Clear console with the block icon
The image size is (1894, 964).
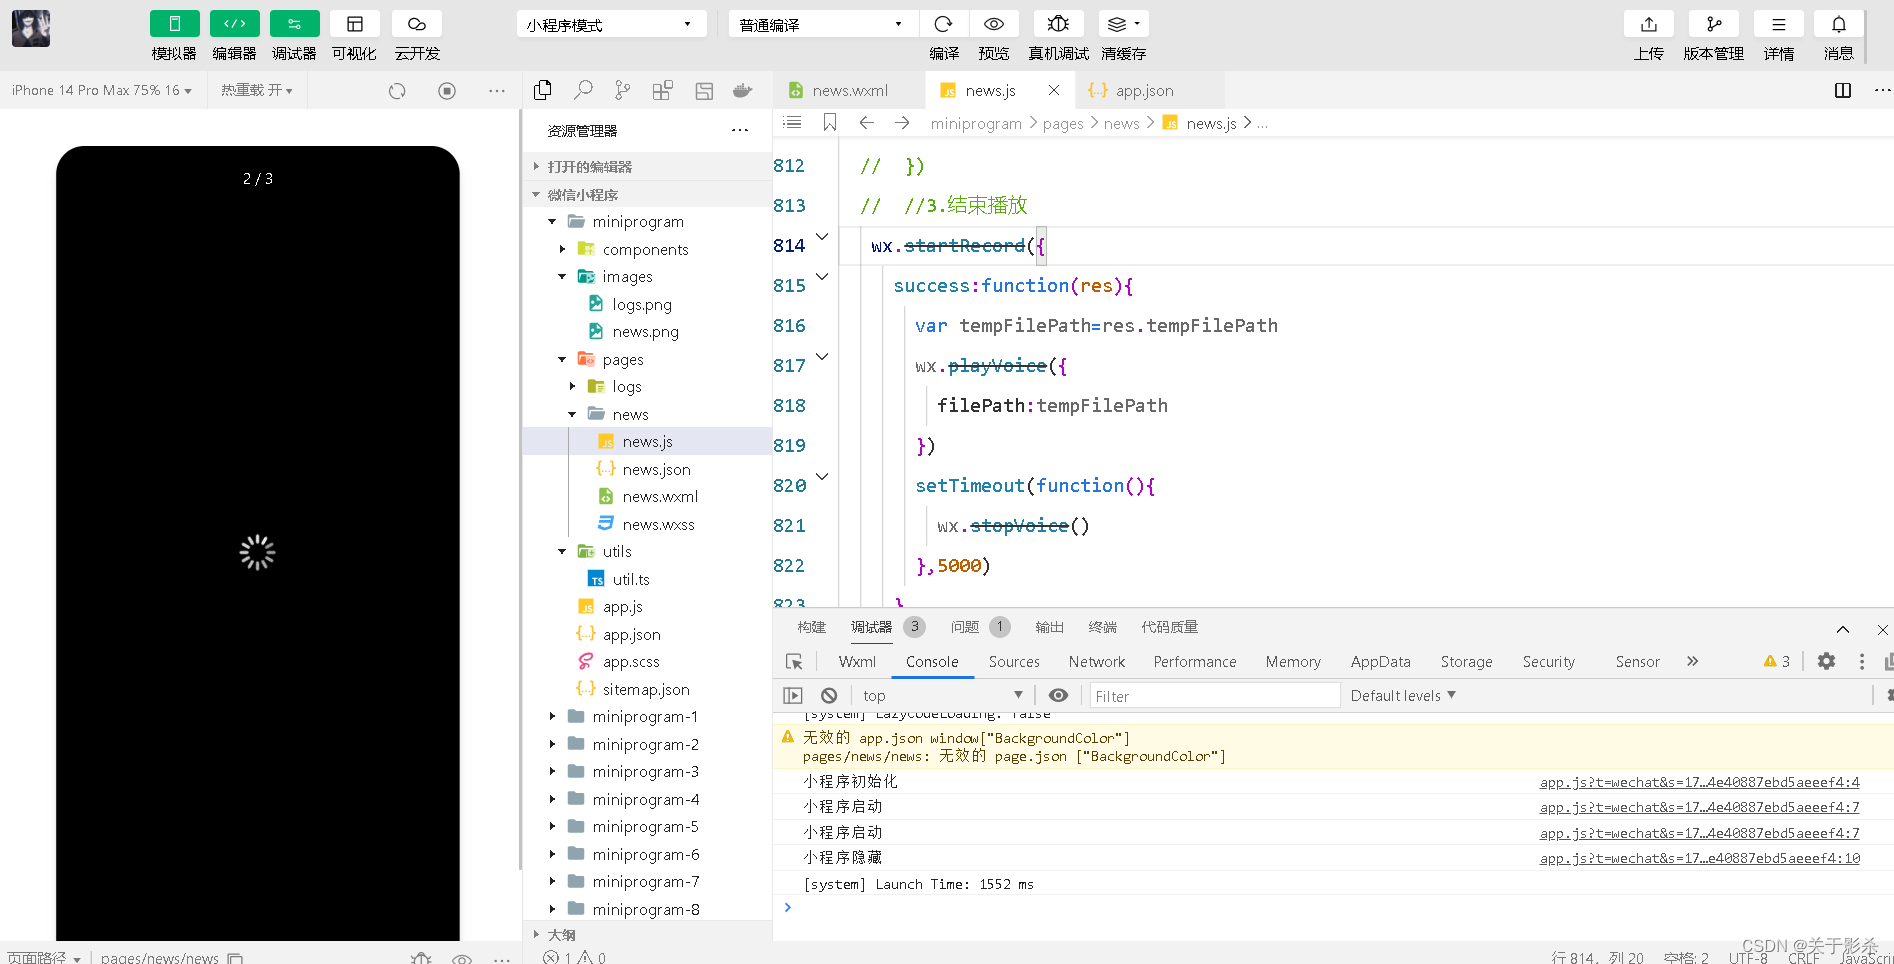click(x=829, y=695)
